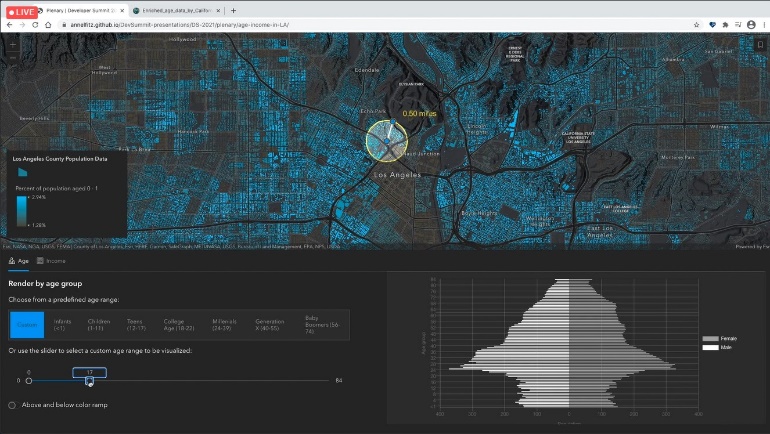
Task: Open the Chrome profile avatar
Action: click(751, 25)
